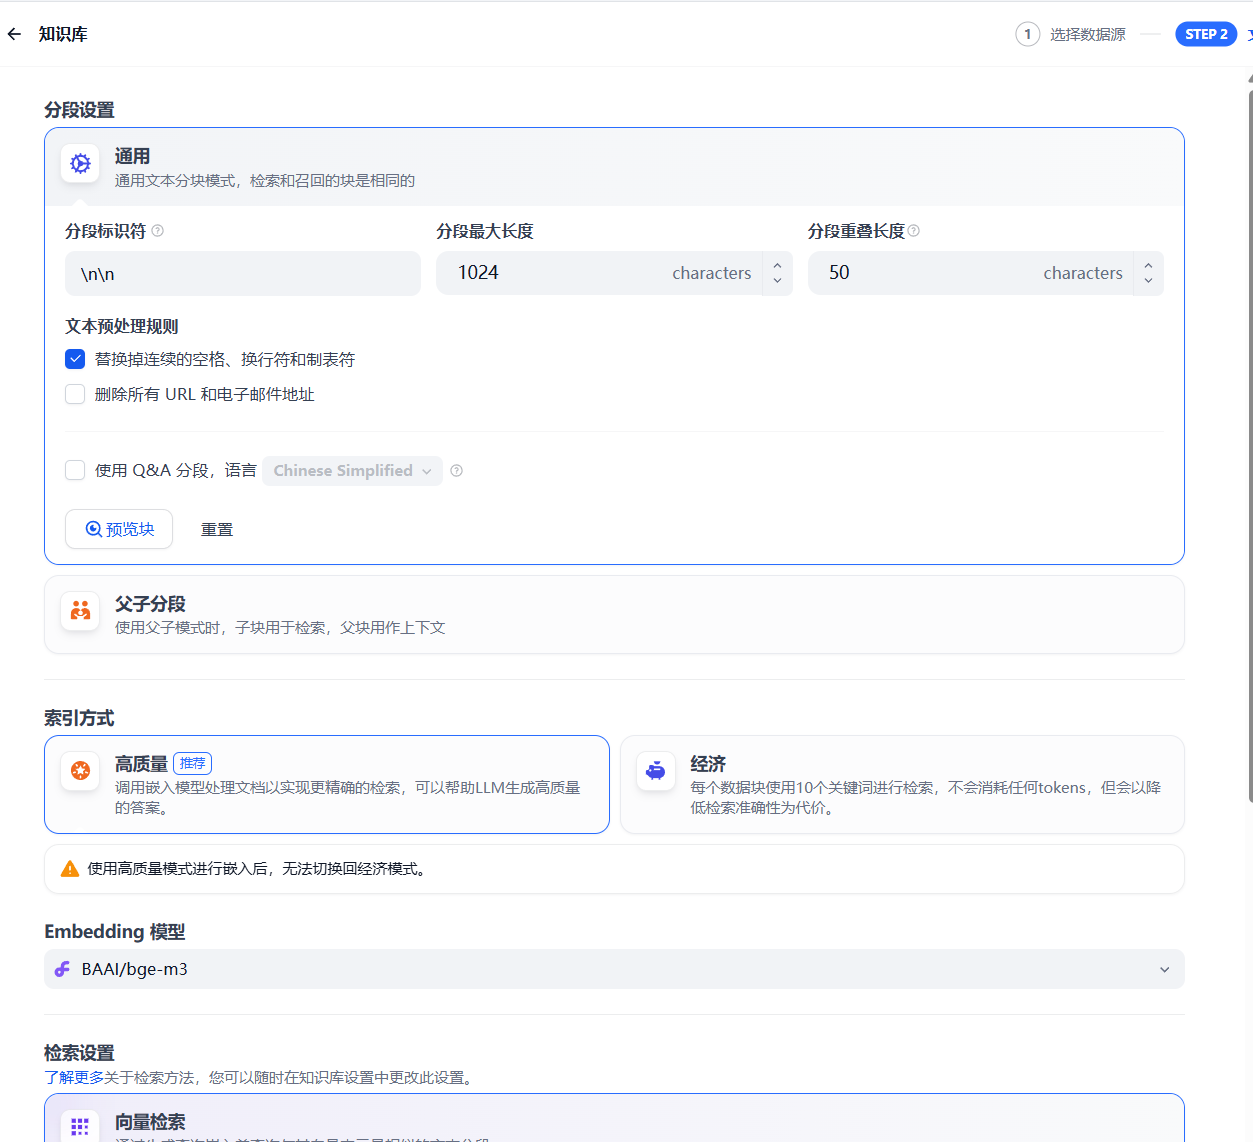Click the back arrow beside 知识库
Viewport: 1253px width, 1142px height.
(x=14, y=33)
